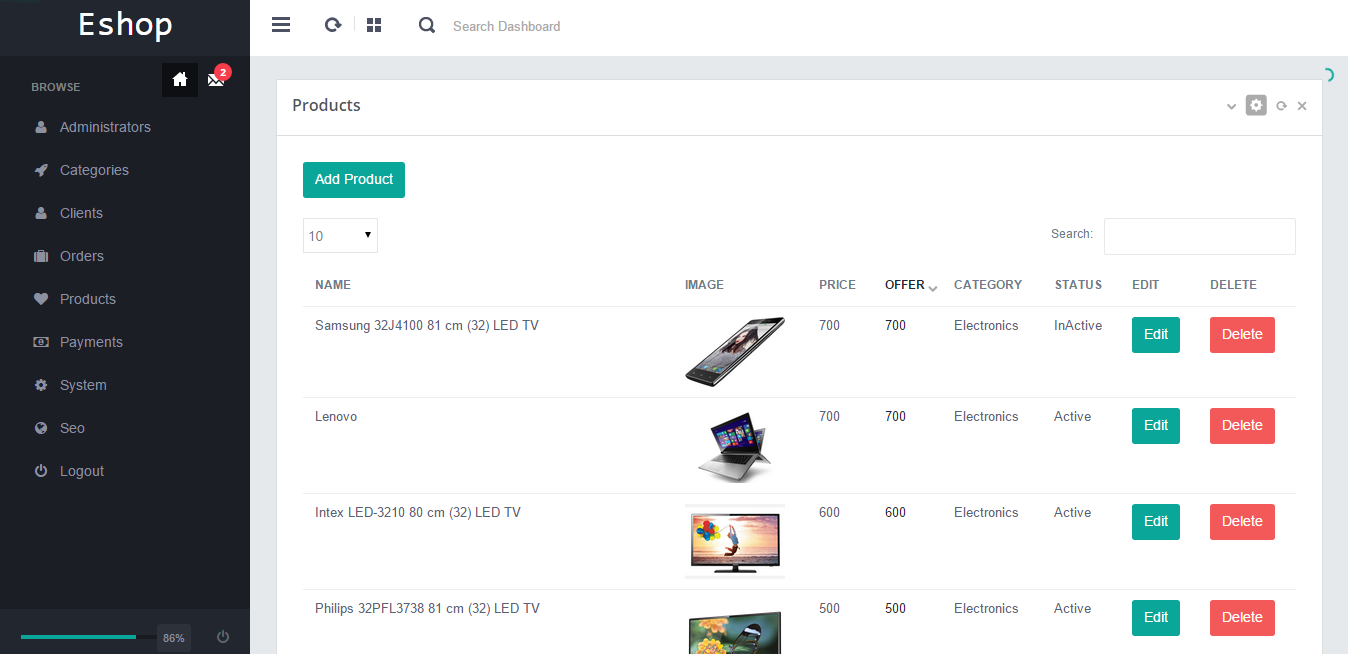This screenshot has height=654, width=1348.
Task: Click the Lenovo laptop thumbnail image
Action: tap(735, 446)
